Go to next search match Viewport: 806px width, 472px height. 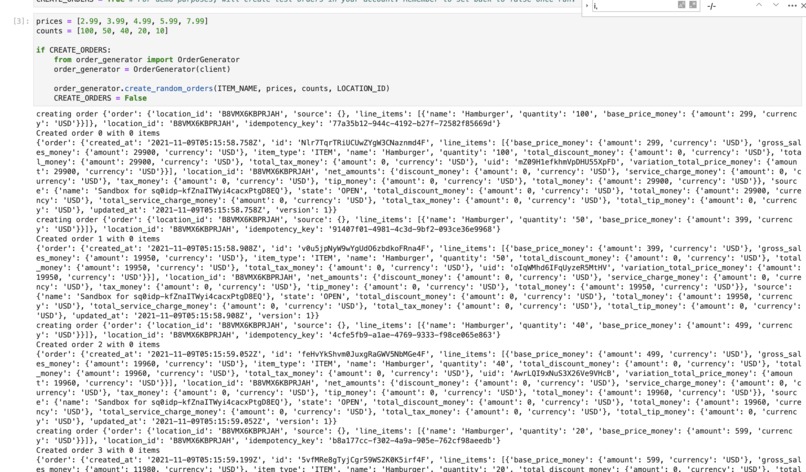coord(776,5)
